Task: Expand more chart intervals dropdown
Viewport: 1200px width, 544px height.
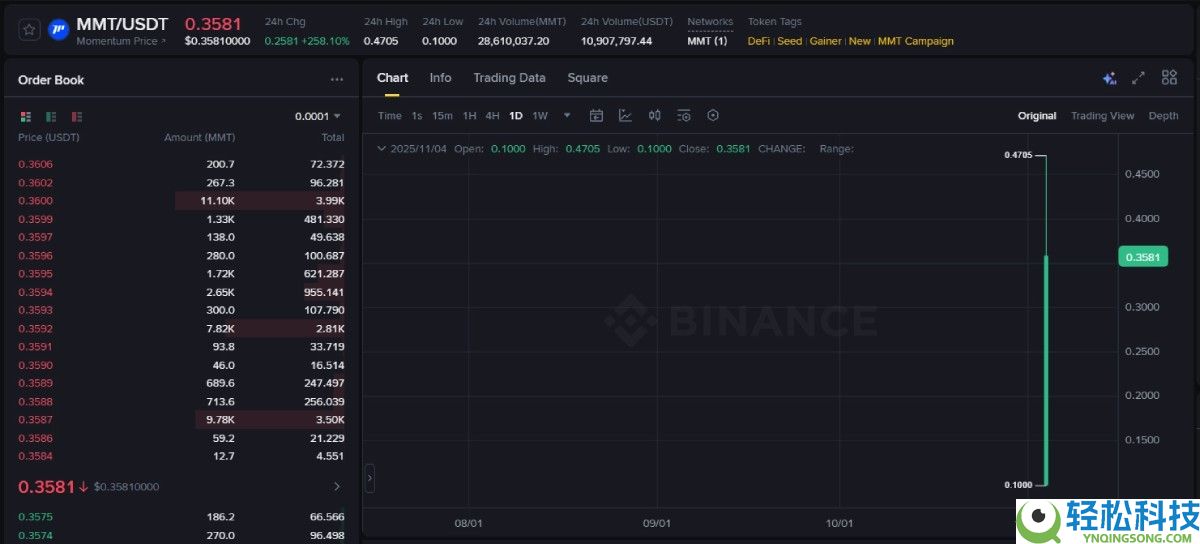Action: tap(567, 115)
